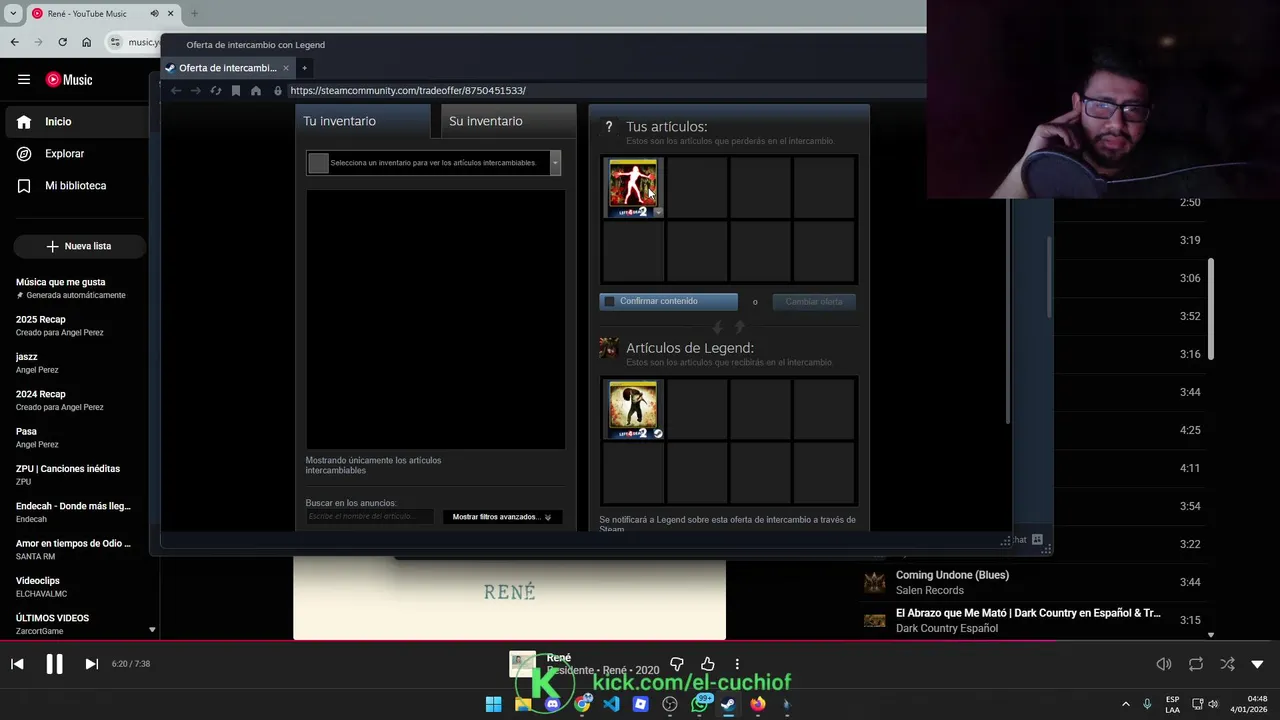Mute the René YouTube Music Chrome tab
This screenshot has width=1280, height=720.
pos(154,14)
